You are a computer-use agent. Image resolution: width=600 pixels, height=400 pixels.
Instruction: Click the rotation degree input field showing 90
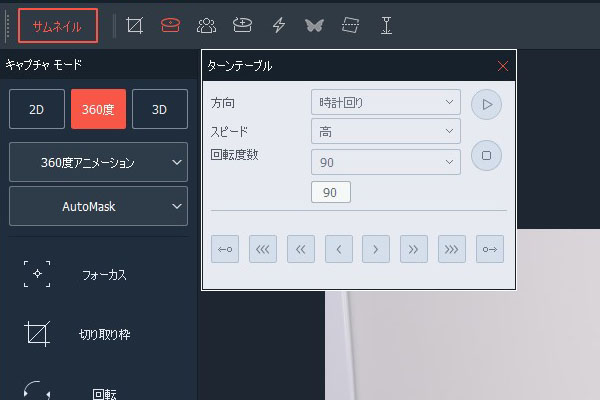pyautogui.click(x=331, y=191)
